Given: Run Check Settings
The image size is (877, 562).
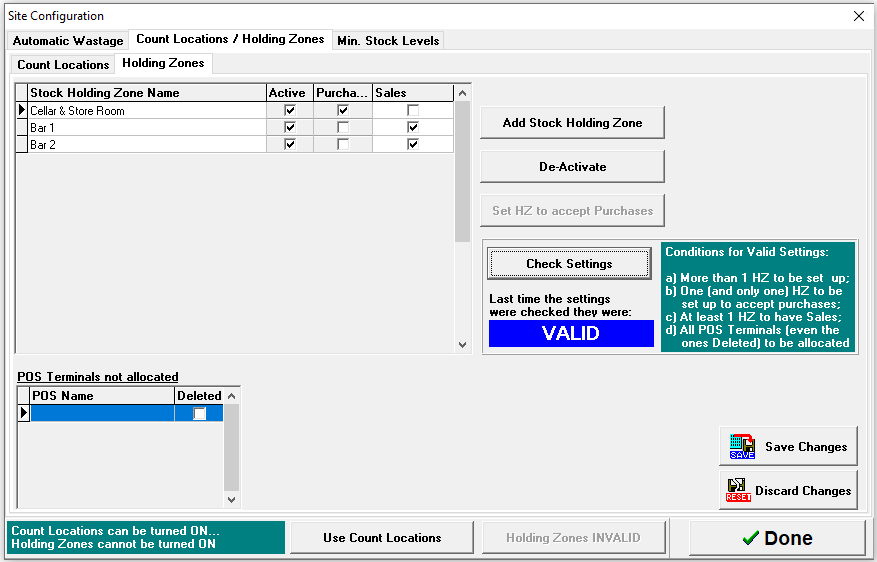Looking at the screenshot, I should pos(569,264).
